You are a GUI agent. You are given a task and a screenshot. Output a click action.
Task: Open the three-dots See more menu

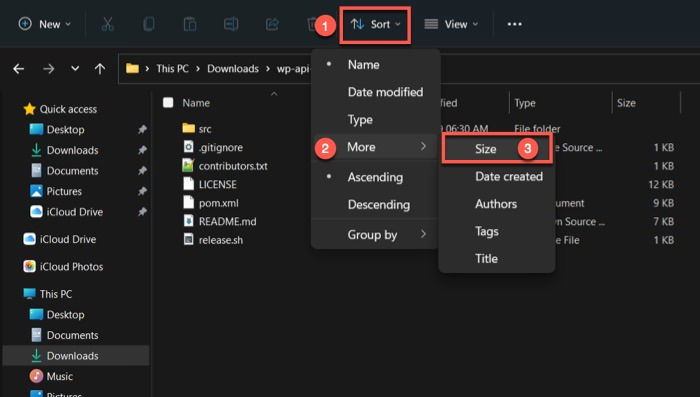coord(514,24)
